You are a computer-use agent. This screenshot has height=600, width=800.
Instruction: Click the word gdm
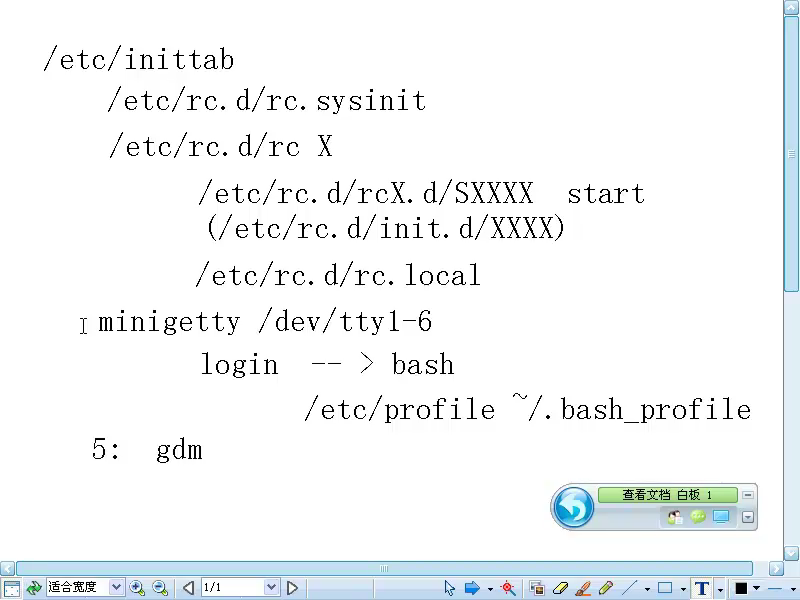pyautogui.click(x=179, y=451)
